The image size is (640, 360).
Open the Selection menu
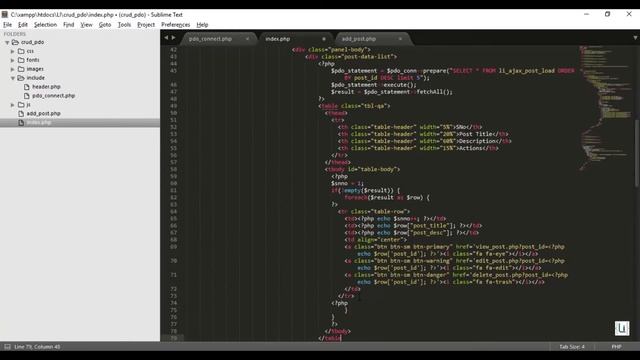[x=45, y=24]
